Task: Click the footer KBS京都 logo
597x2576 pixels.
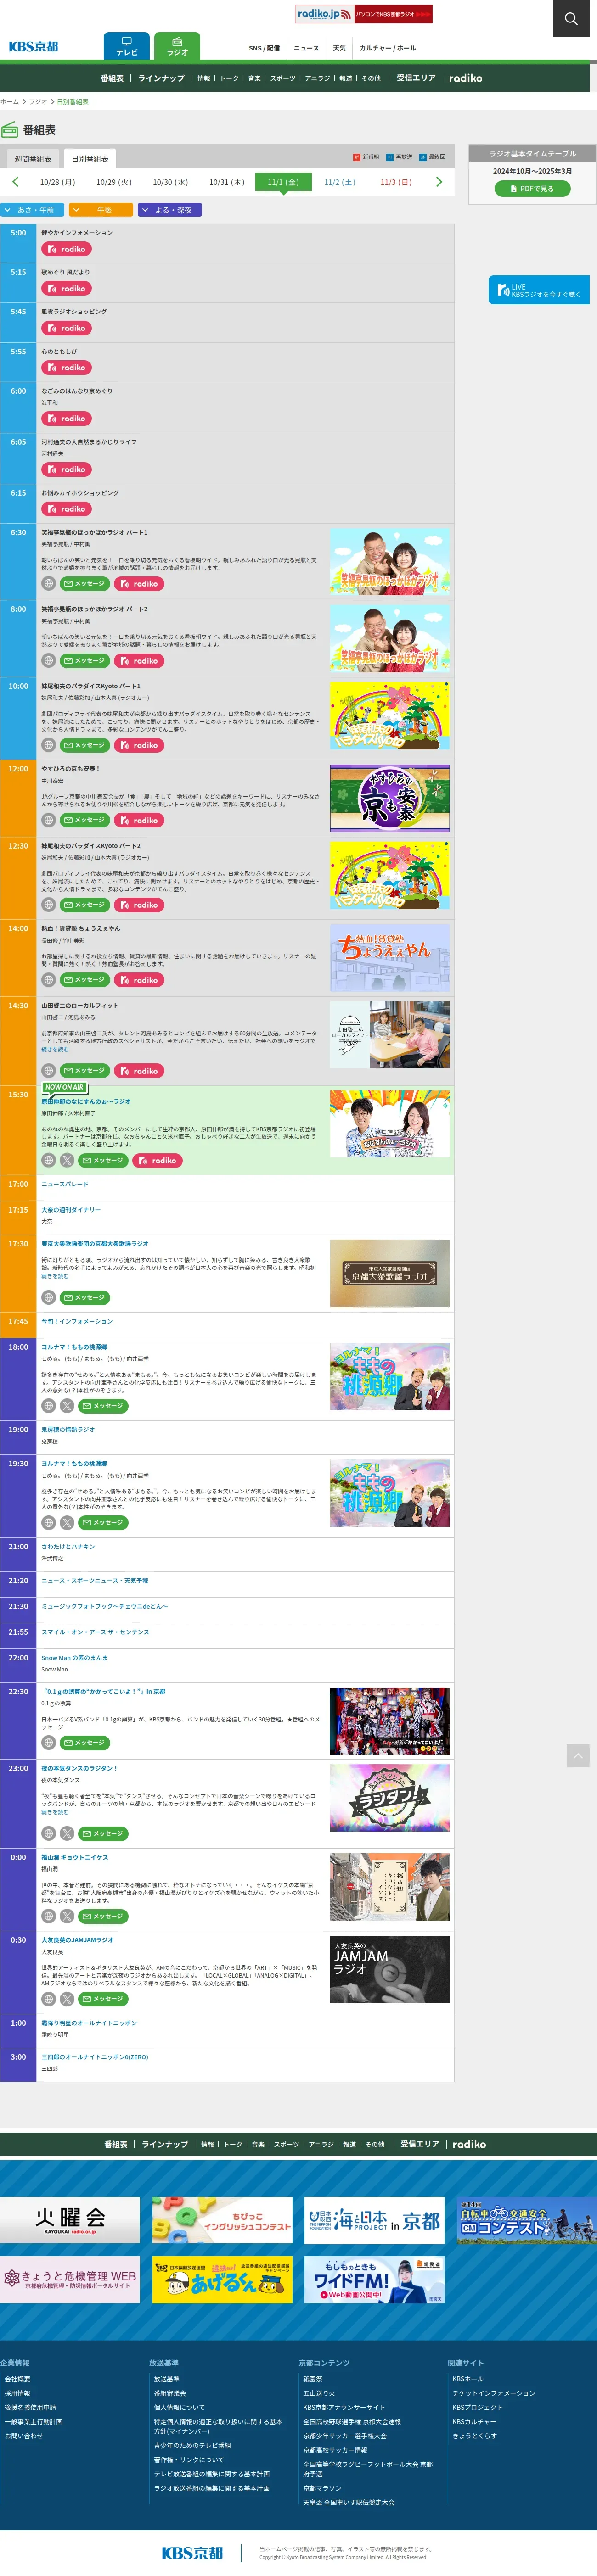Action: (x=192, y=2552)
